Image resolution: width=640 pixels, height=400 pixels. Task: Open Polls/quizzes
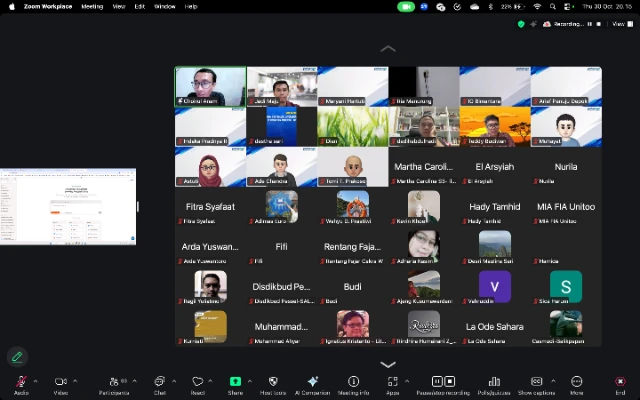(494, 385)
